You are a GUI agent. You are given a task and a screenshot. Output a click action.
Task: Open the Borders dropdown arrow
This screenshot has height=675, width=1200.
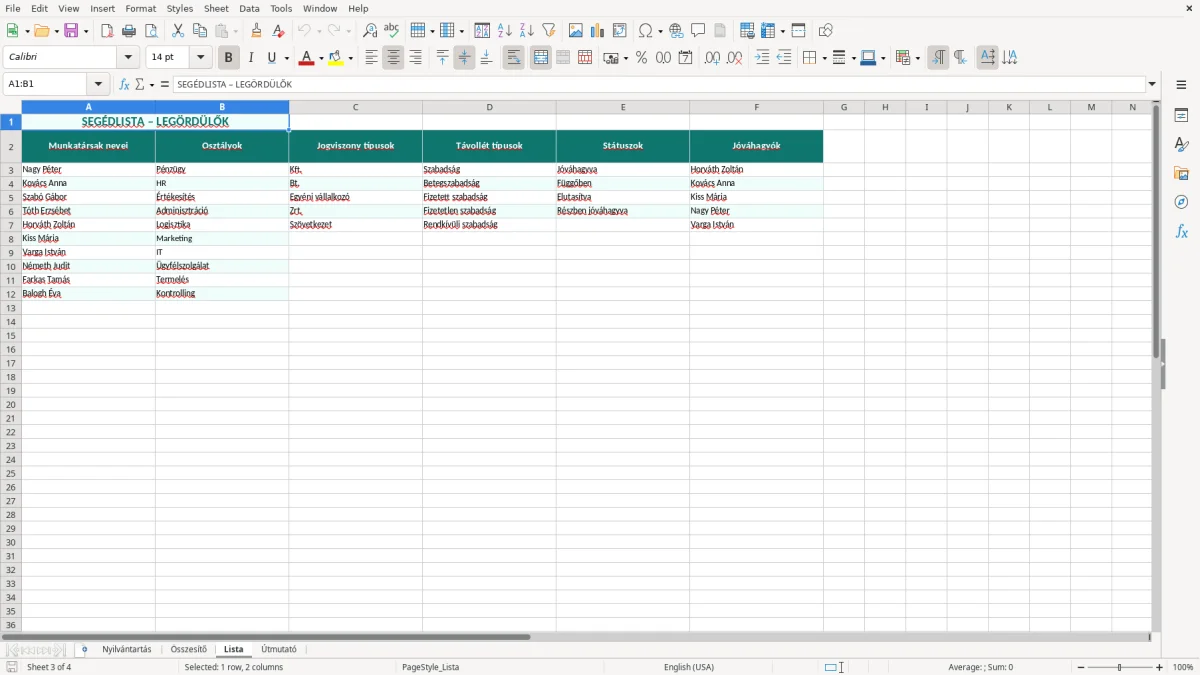[x=824, y=59]
